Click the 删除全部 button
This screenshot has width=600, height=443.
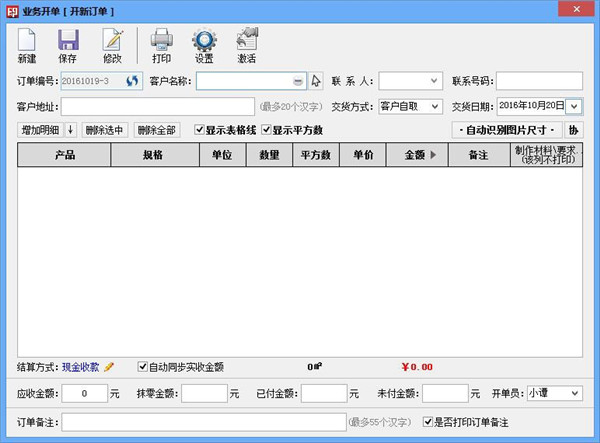[158, 130]
